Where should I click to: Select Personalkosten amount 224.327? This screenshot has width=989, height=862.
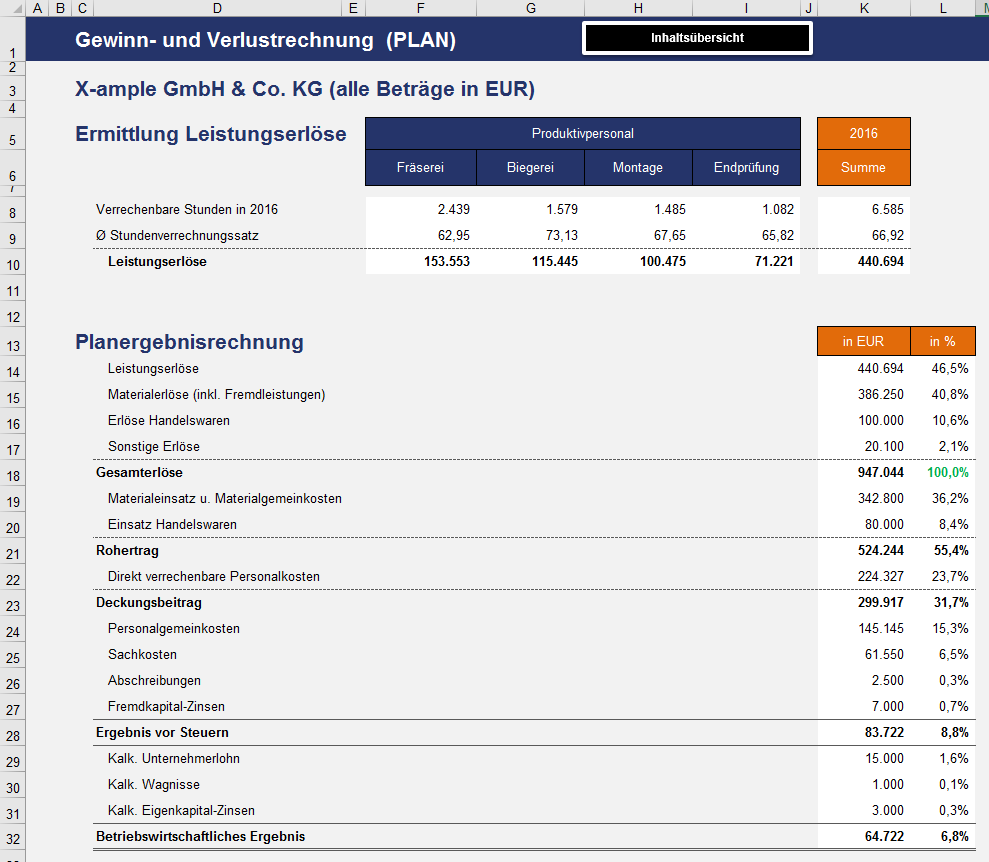click(863, 576)
